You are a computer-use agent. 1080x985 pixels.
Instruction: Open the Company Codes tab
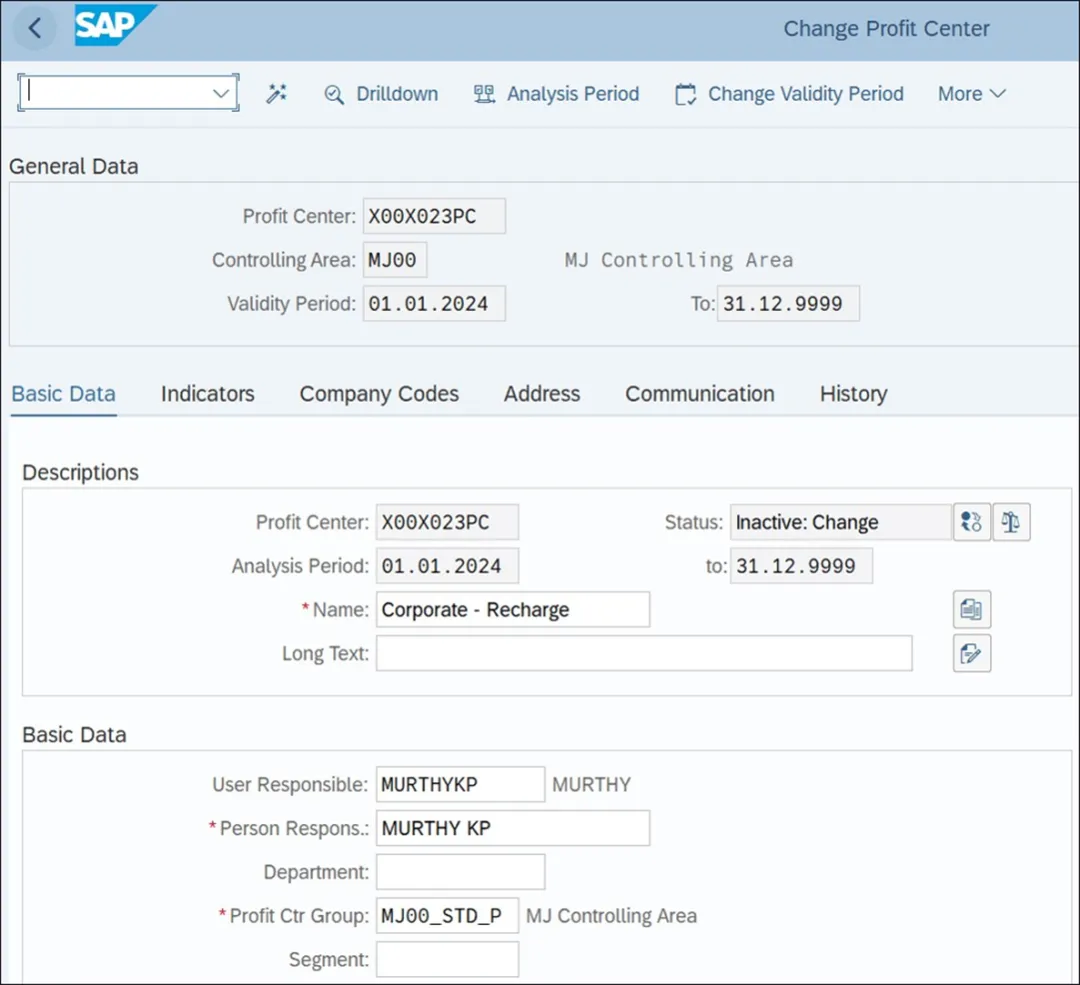click(379, 394)
